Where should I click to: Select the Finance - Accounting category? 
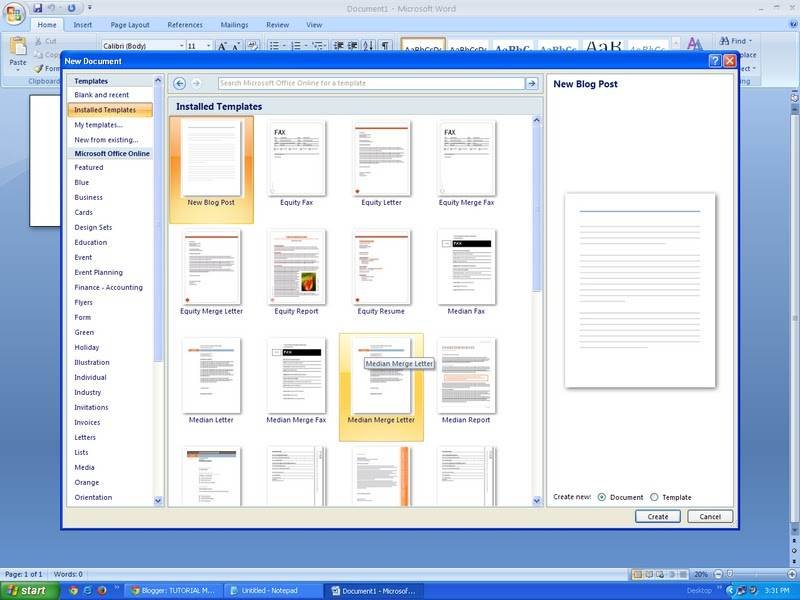tap(109, 287)
